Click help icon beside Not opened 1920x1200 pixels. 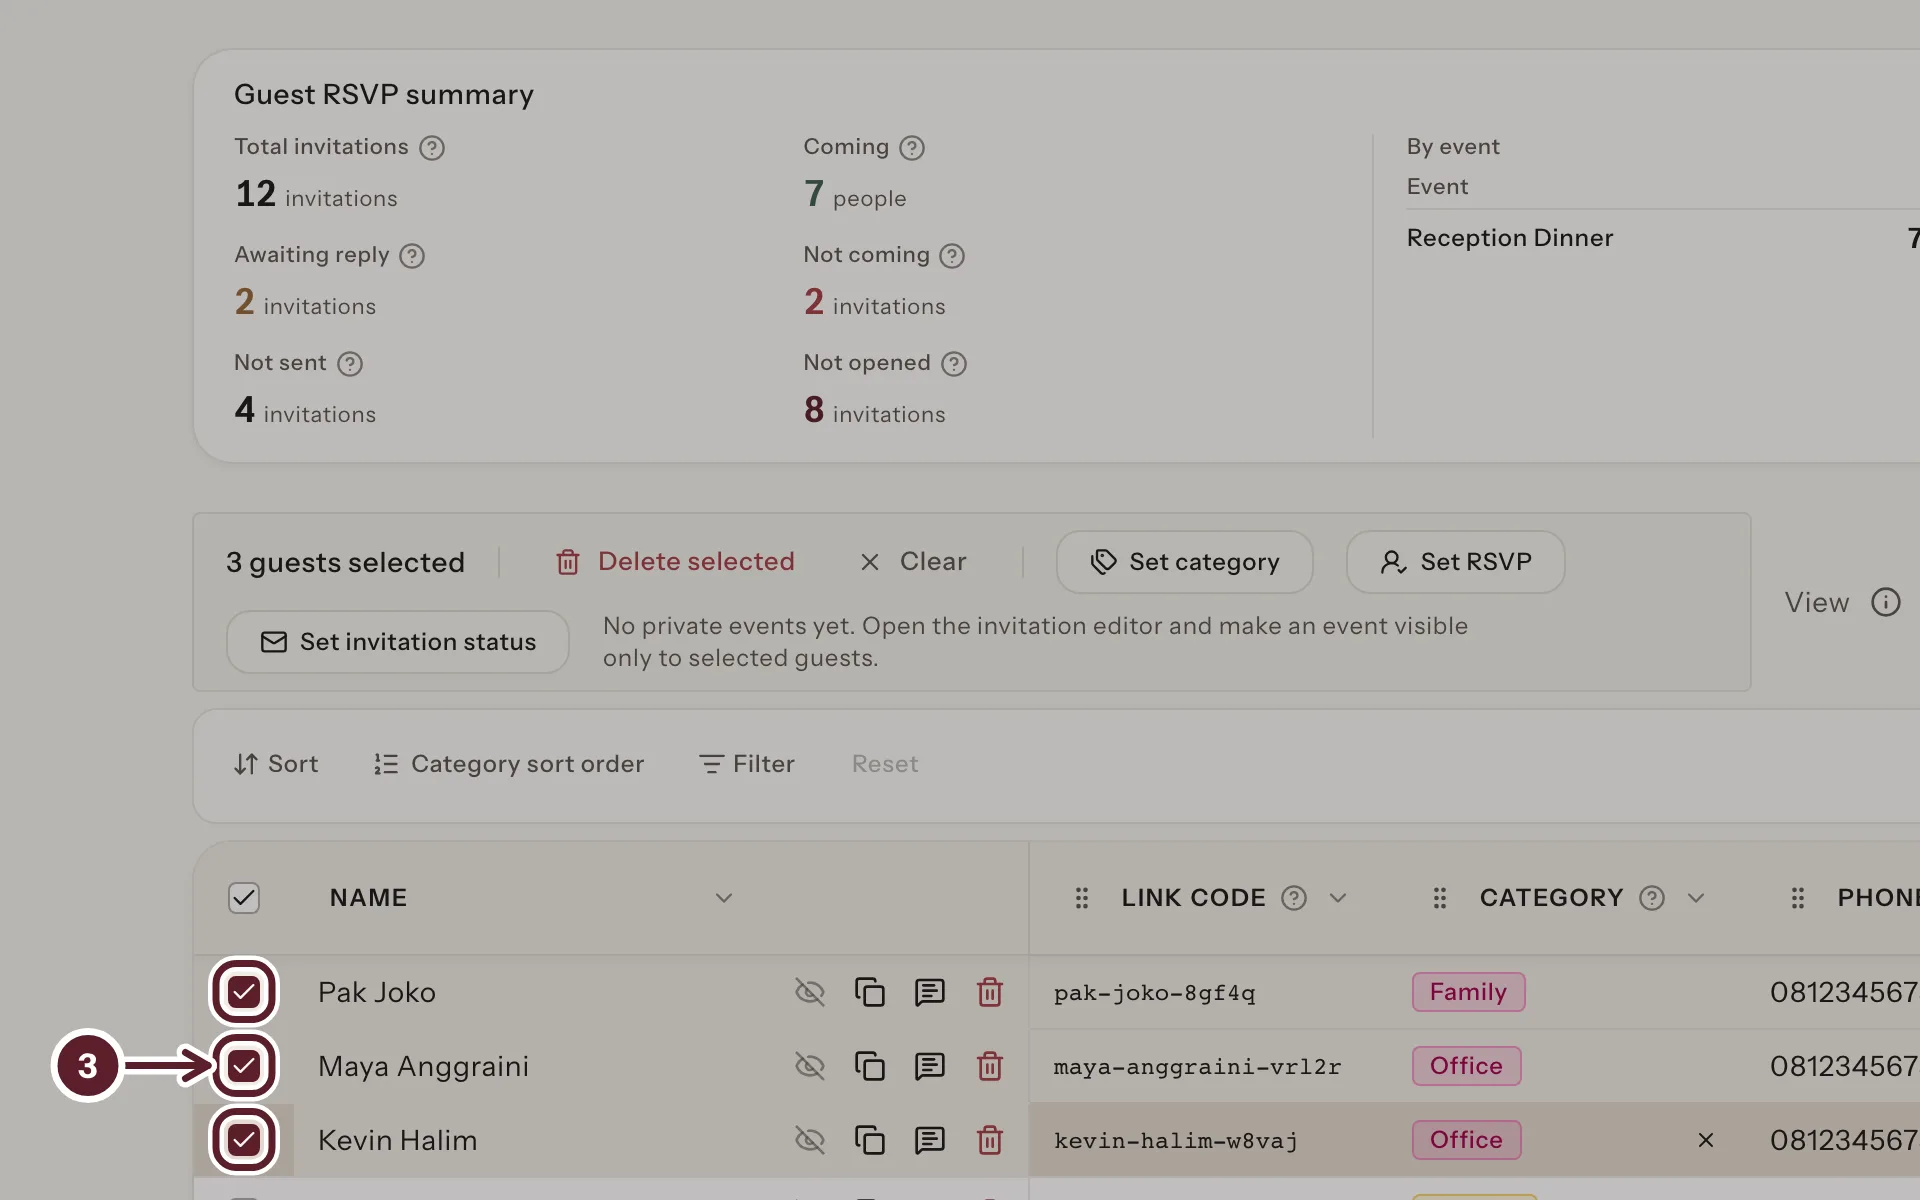click(954, 364)
